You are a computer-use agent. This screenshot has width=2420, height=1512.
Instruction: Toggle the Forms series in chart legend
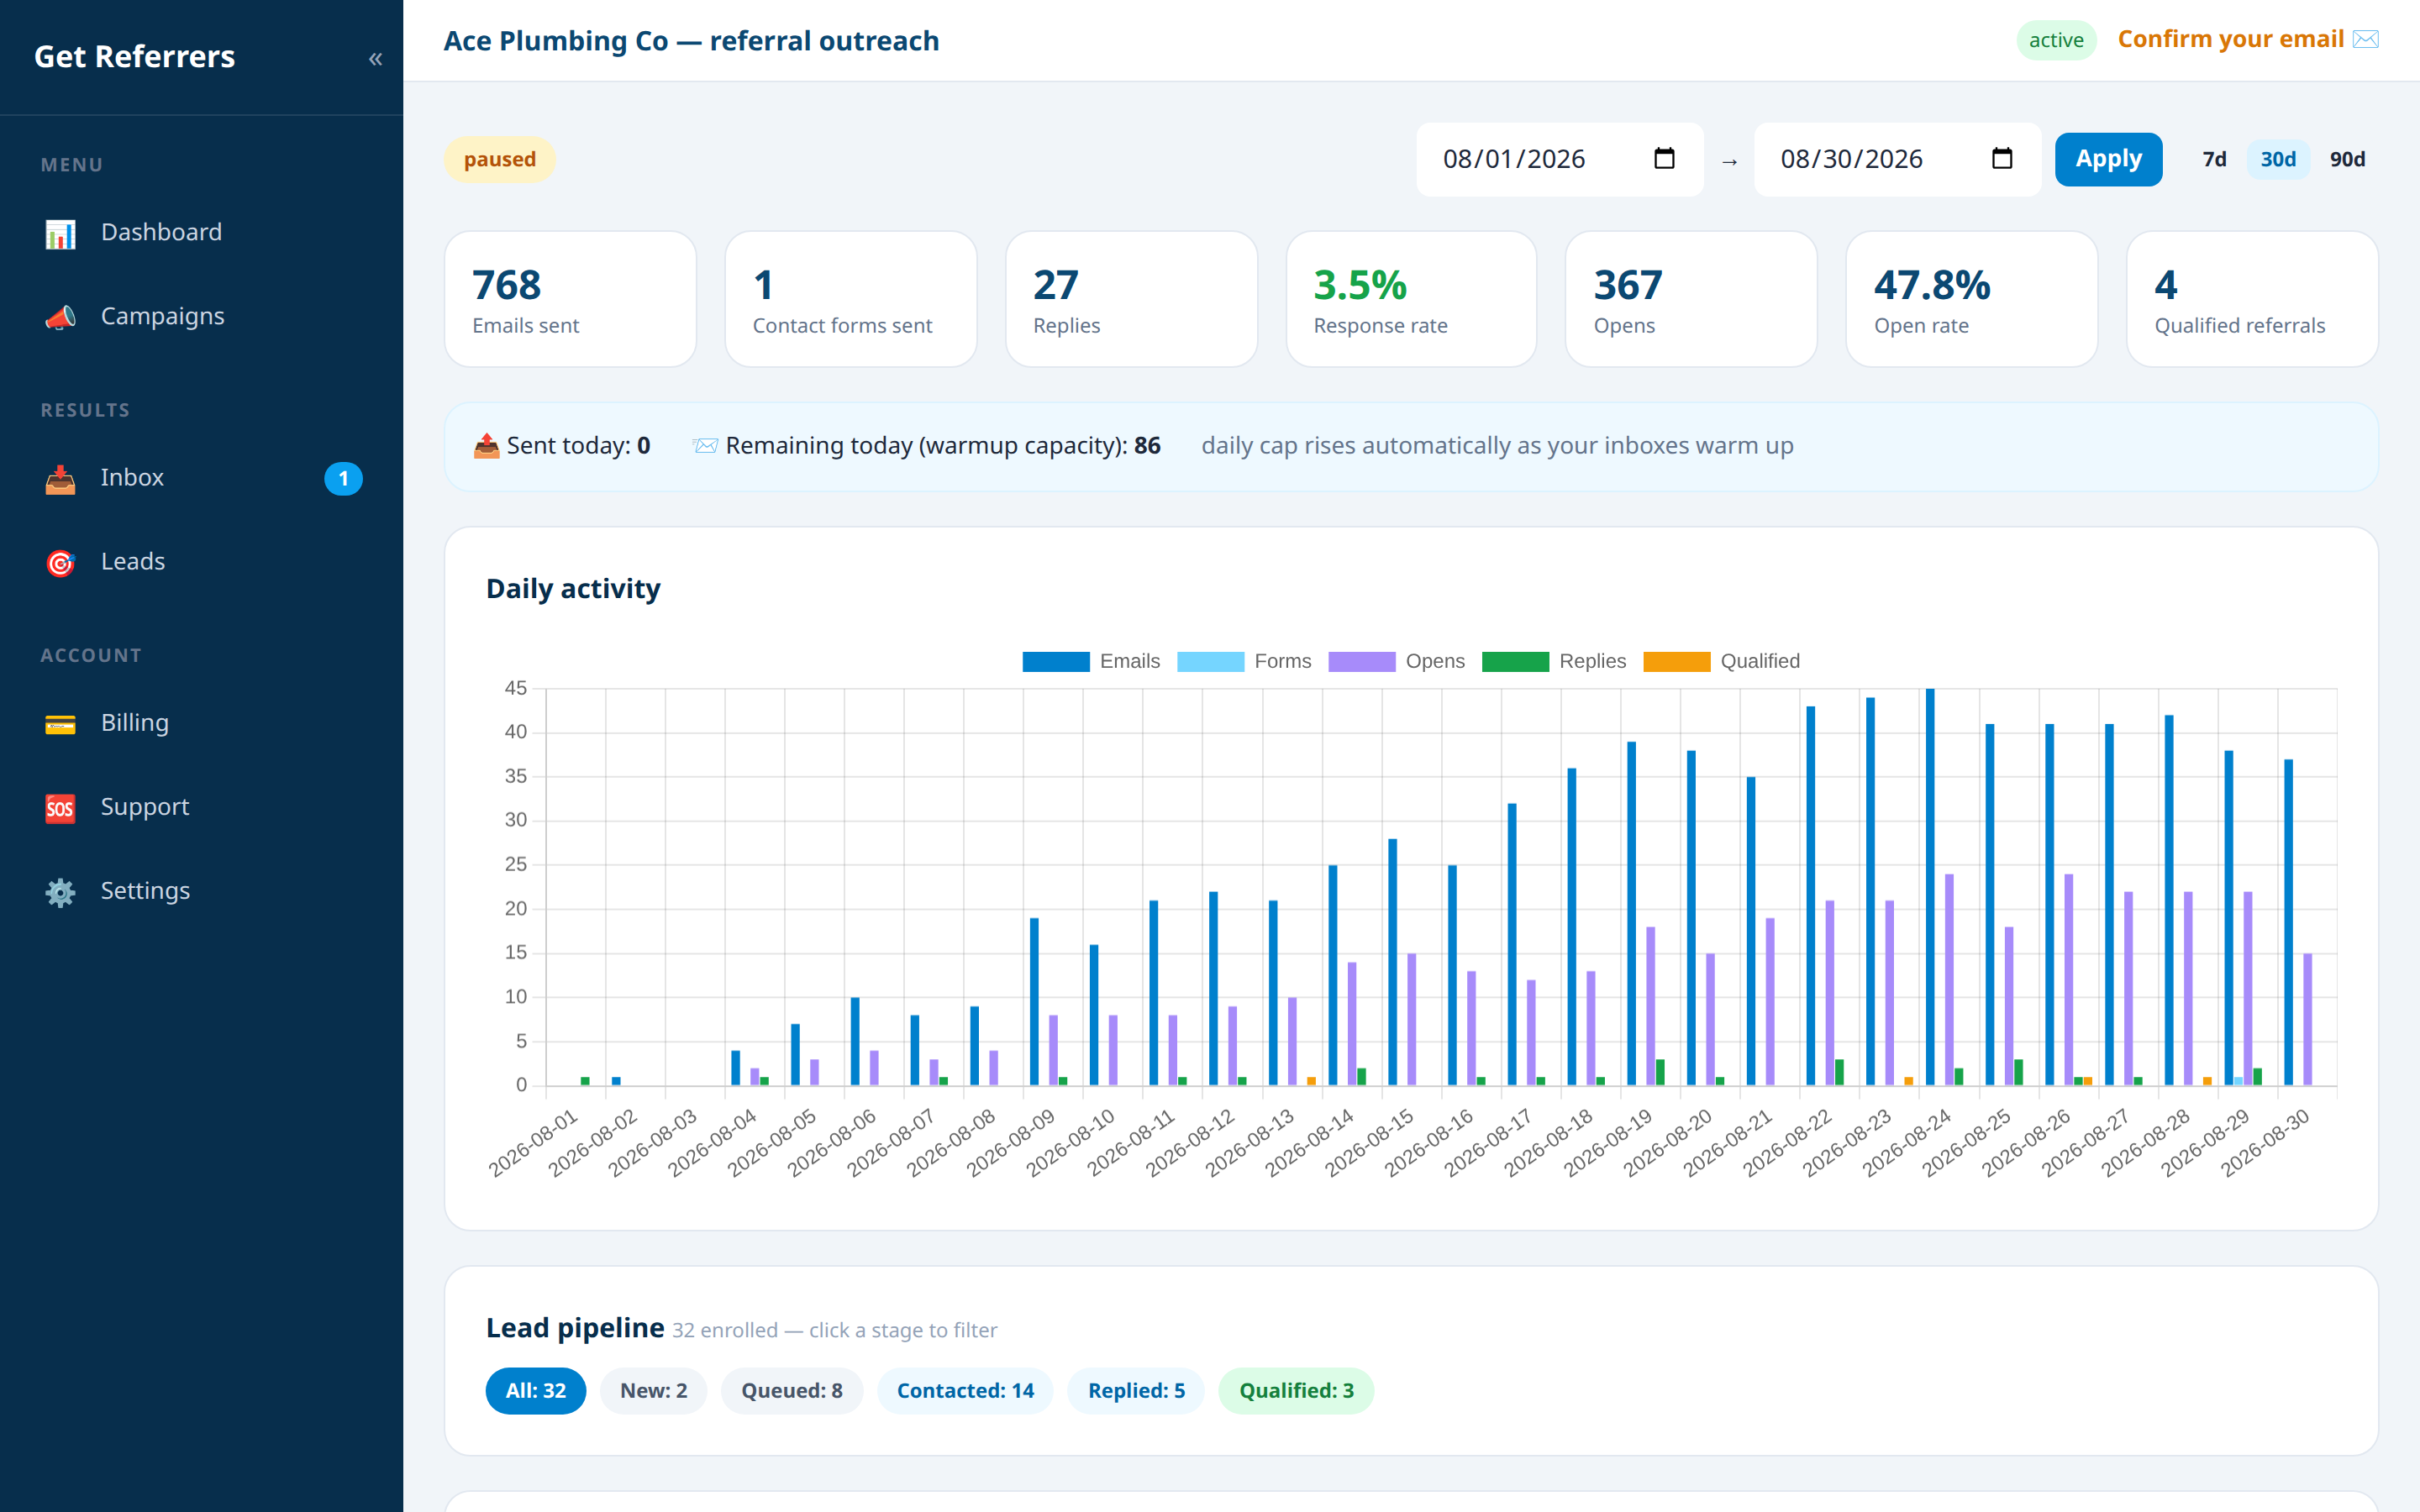pyautogui.click(x=1244, y=661)
